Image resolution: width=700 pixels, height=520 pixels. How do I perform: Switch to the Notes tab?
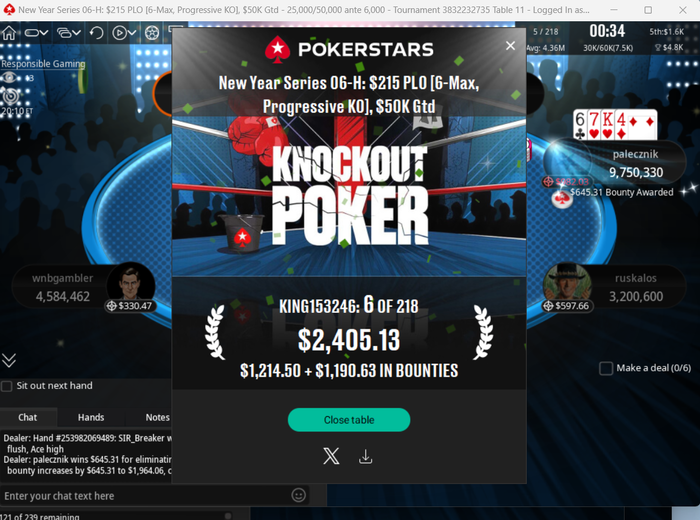(x=157, y=417)
